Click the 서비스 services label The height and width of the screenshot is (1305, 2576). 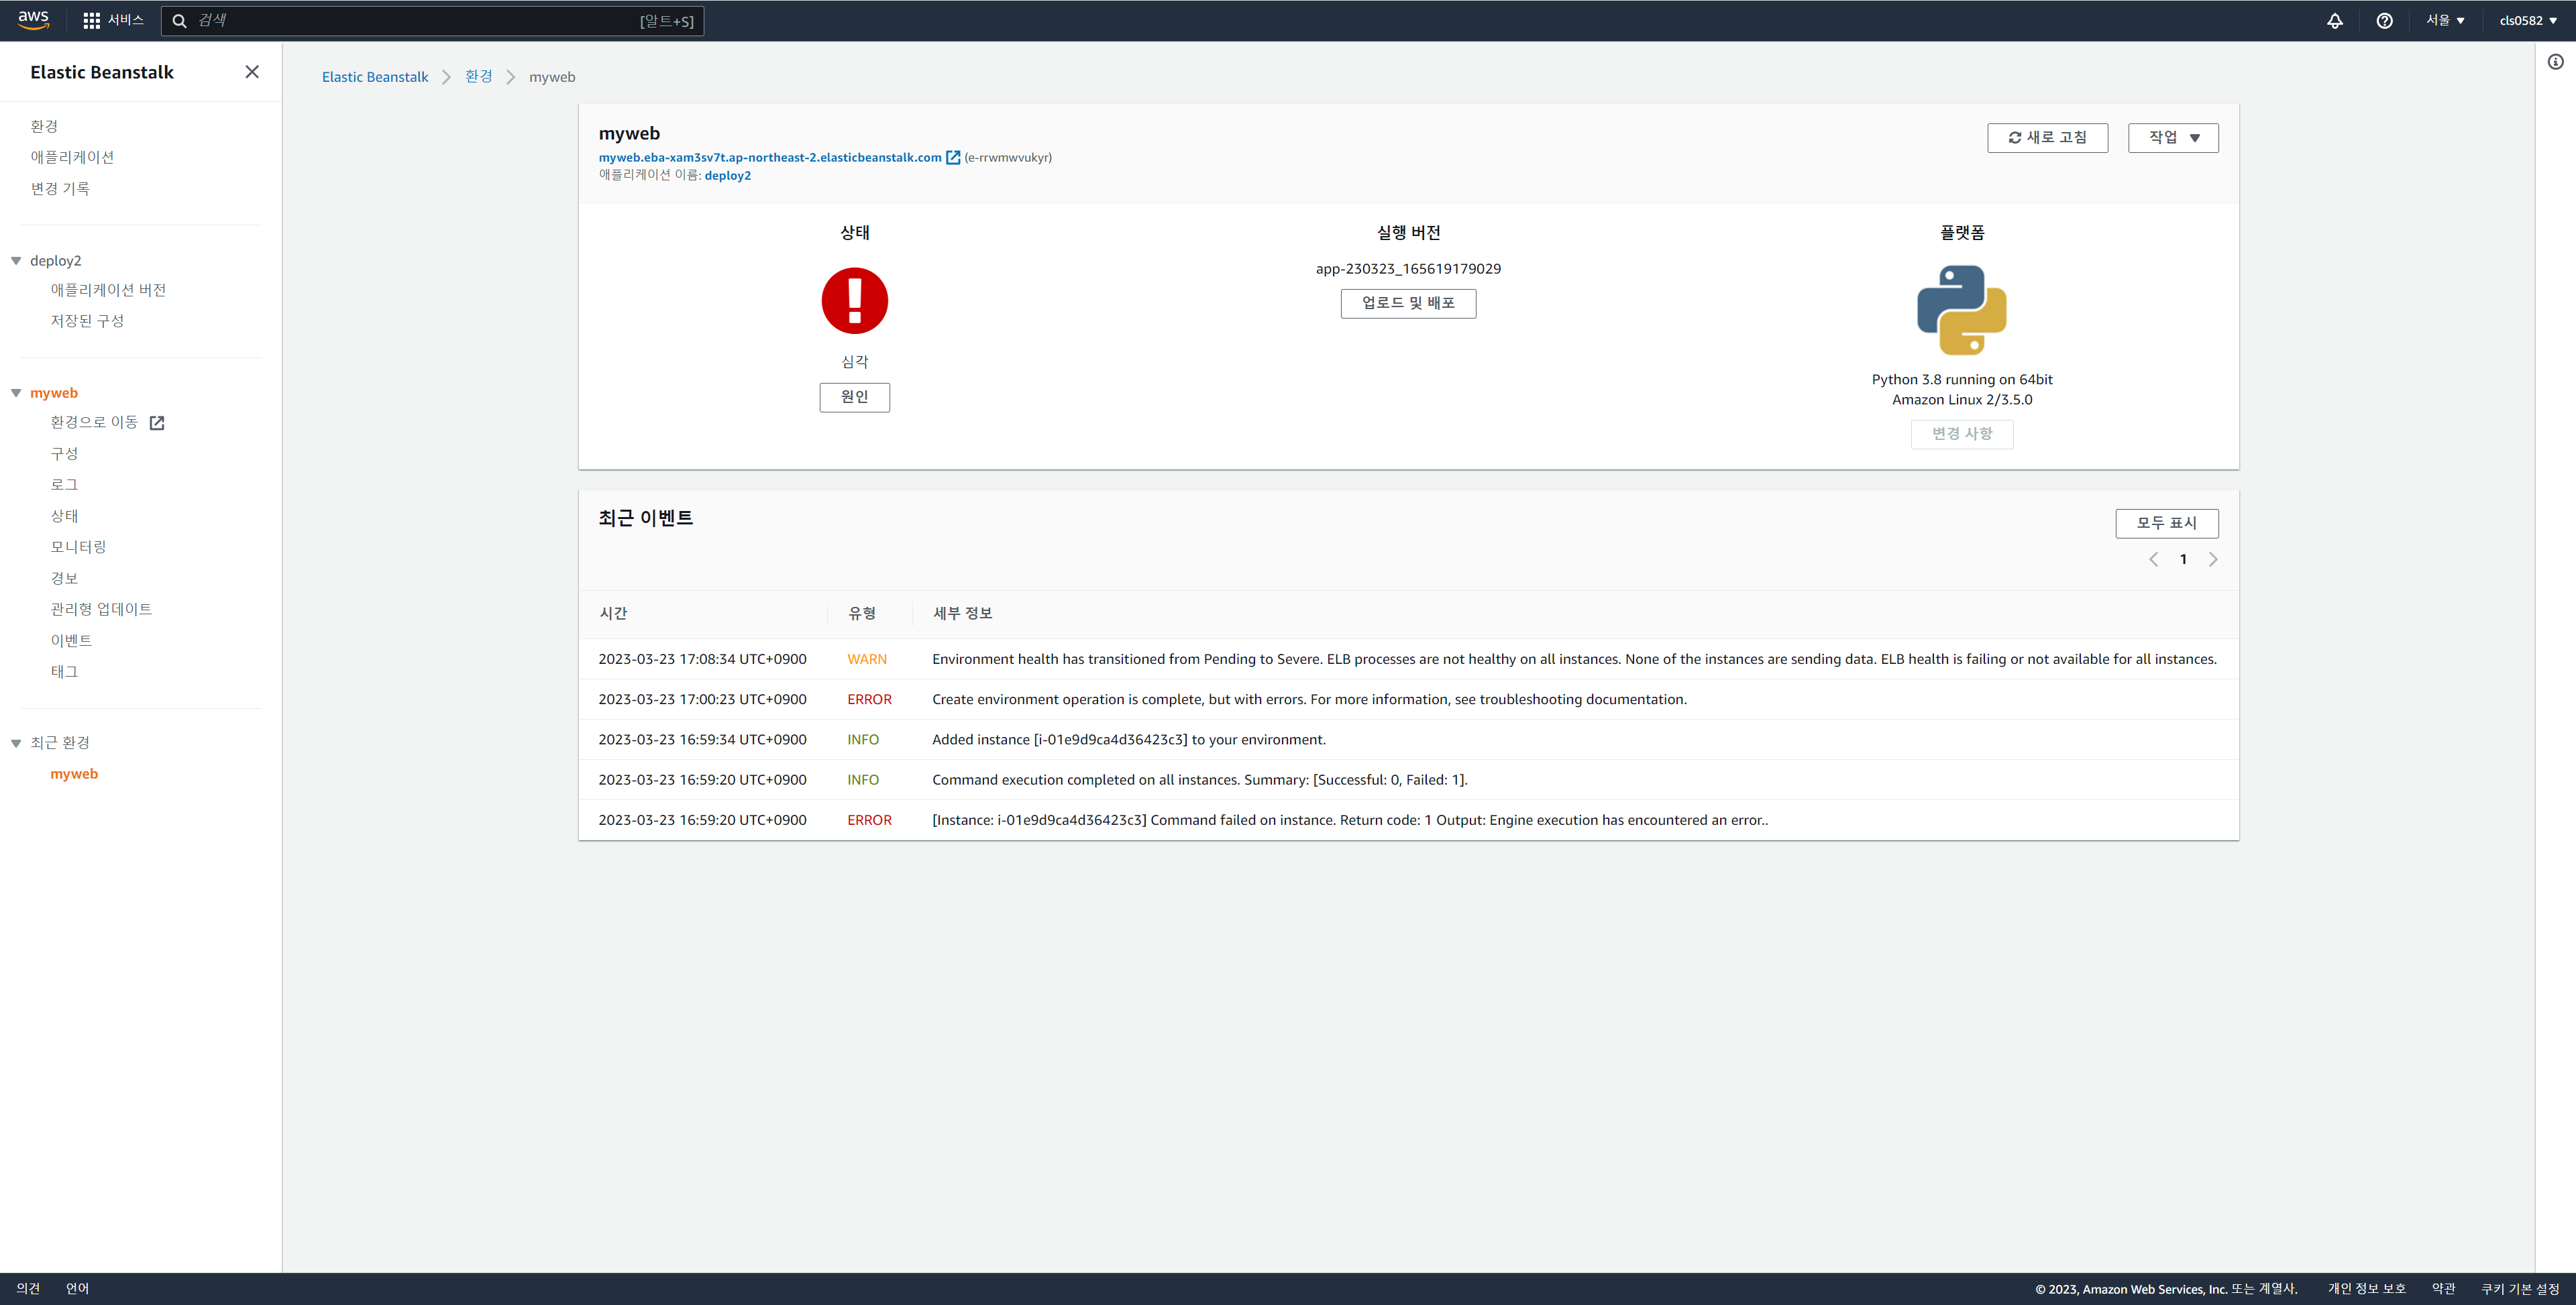125,21
